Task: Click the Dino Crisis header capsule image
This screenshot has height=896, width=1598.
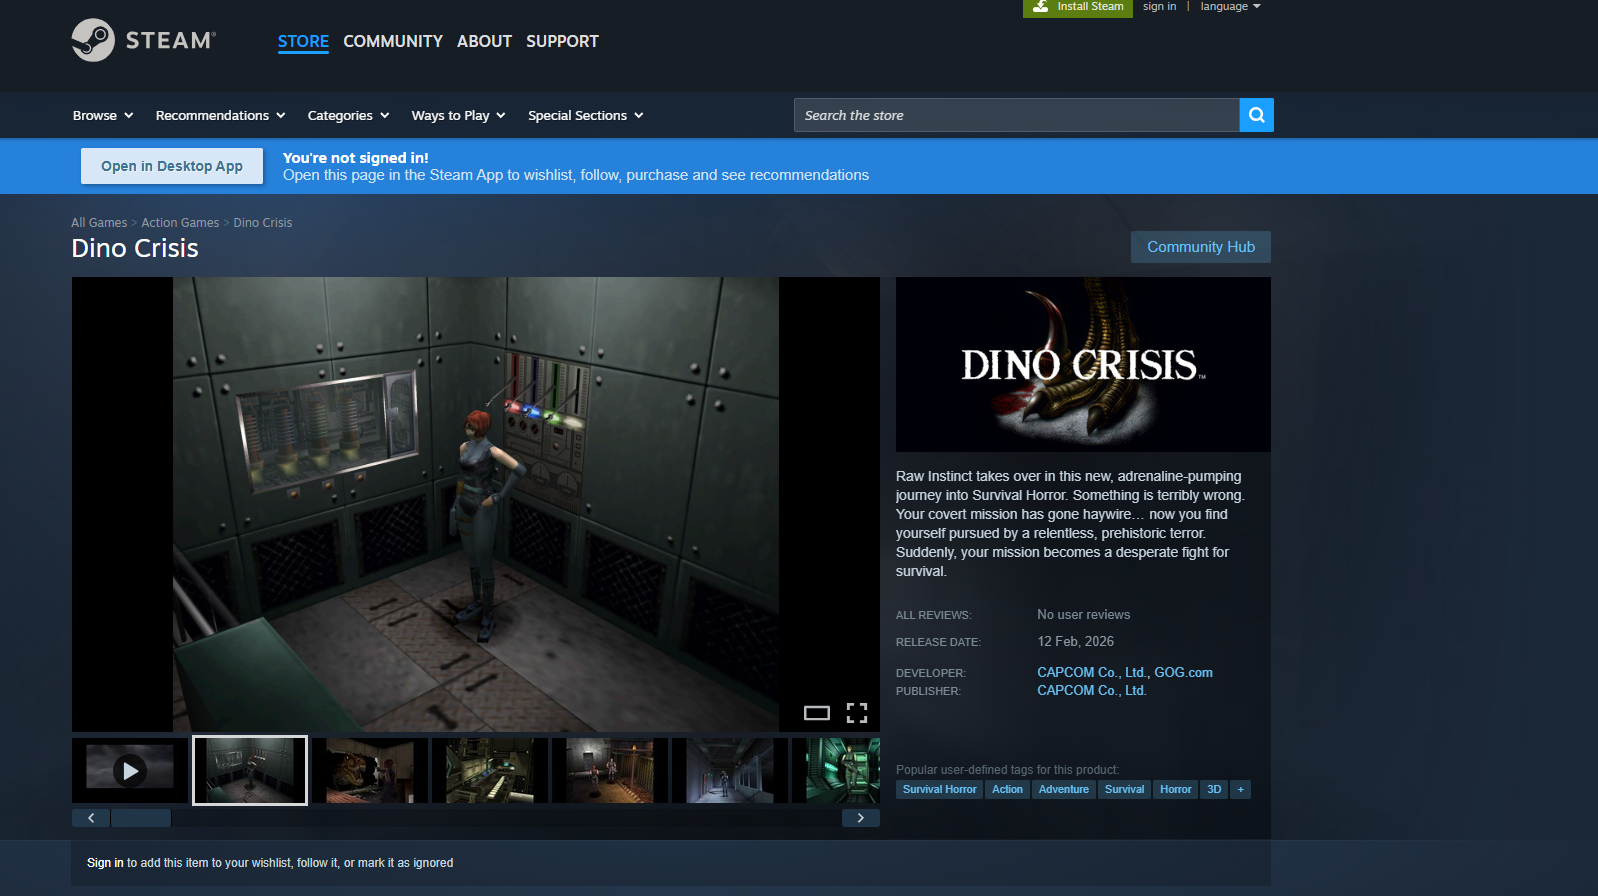Action: [1083, 364]
